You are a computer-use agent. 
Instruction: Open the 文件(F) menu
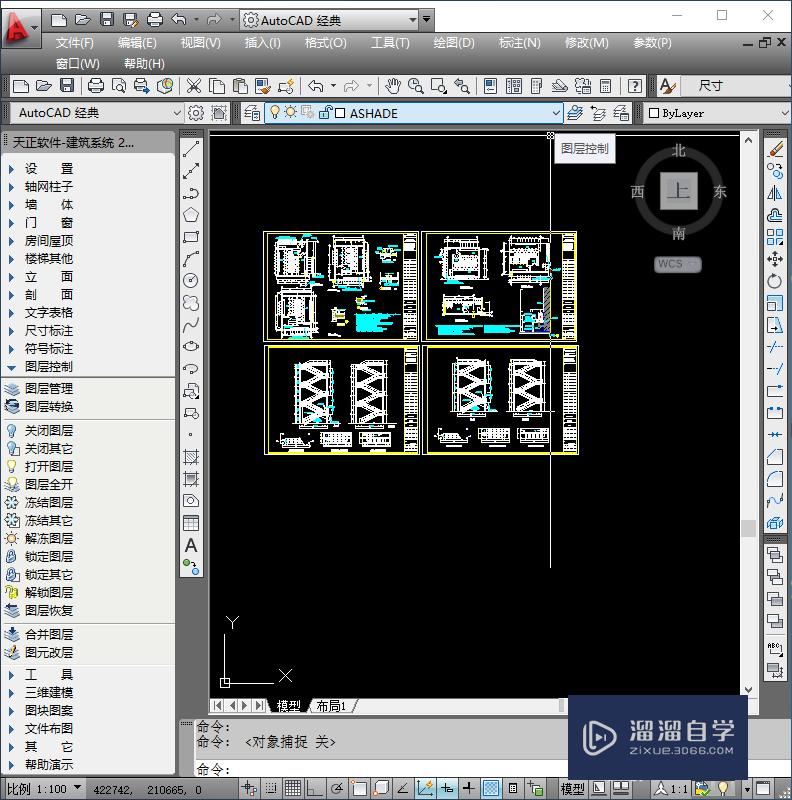click(x=75, y=43)
